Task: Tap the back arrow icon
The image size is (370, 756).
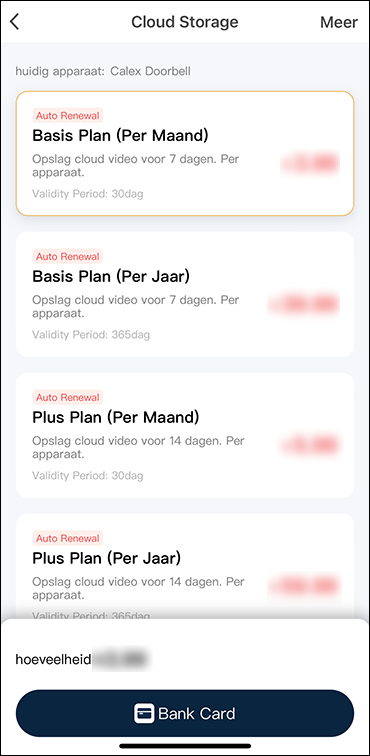Action: click(15, 22)
